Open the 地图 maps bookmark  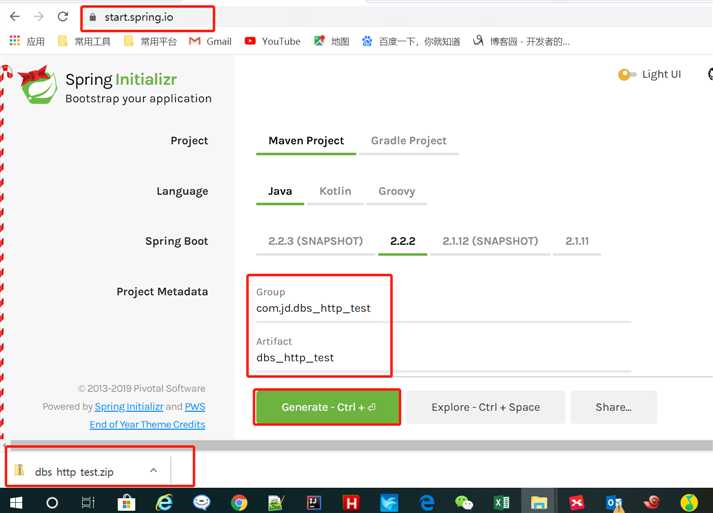pos(331,41)
